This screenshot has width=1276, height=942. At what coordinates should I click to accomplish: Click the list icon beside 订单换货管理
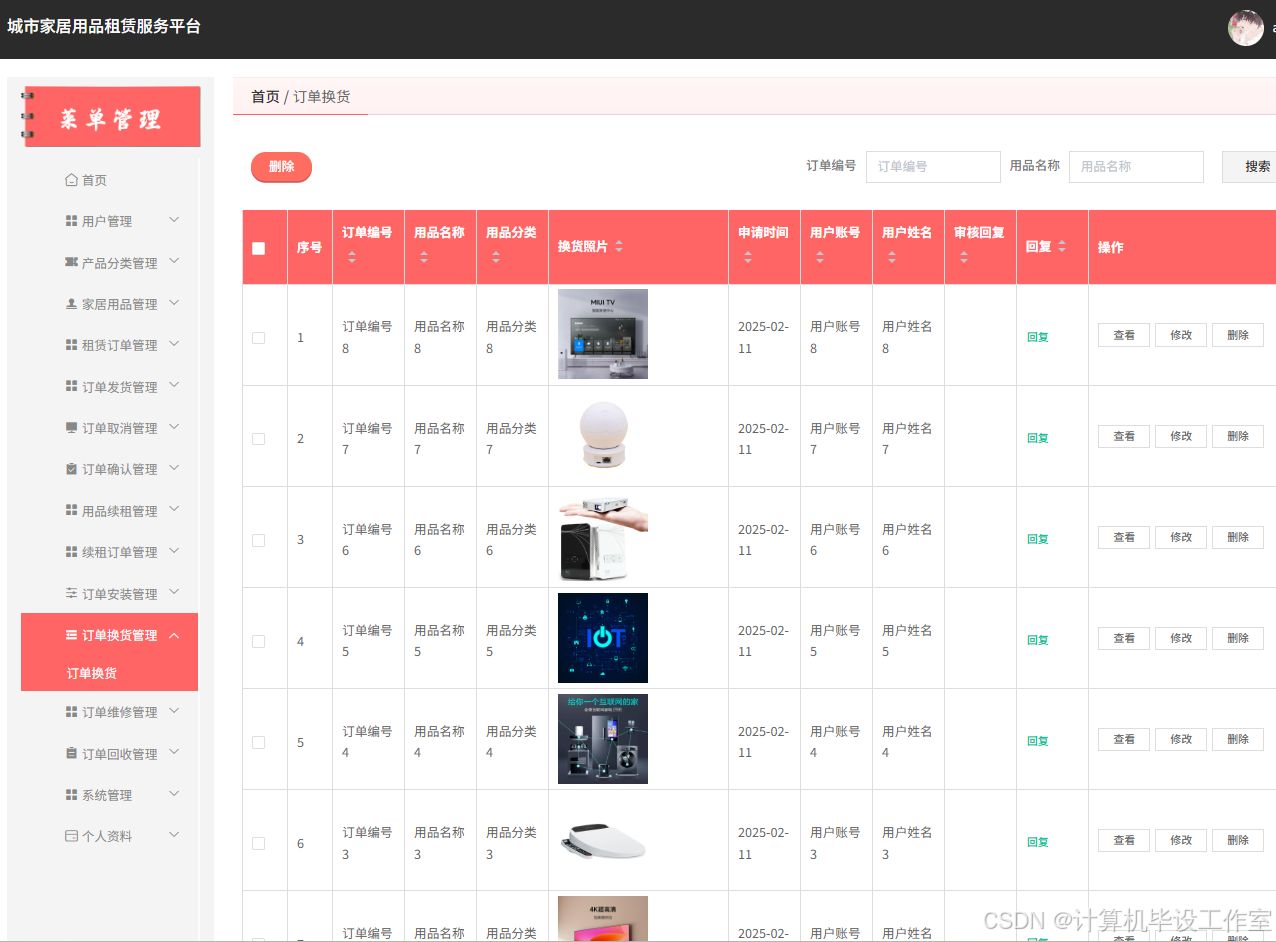tap(71, 635)
